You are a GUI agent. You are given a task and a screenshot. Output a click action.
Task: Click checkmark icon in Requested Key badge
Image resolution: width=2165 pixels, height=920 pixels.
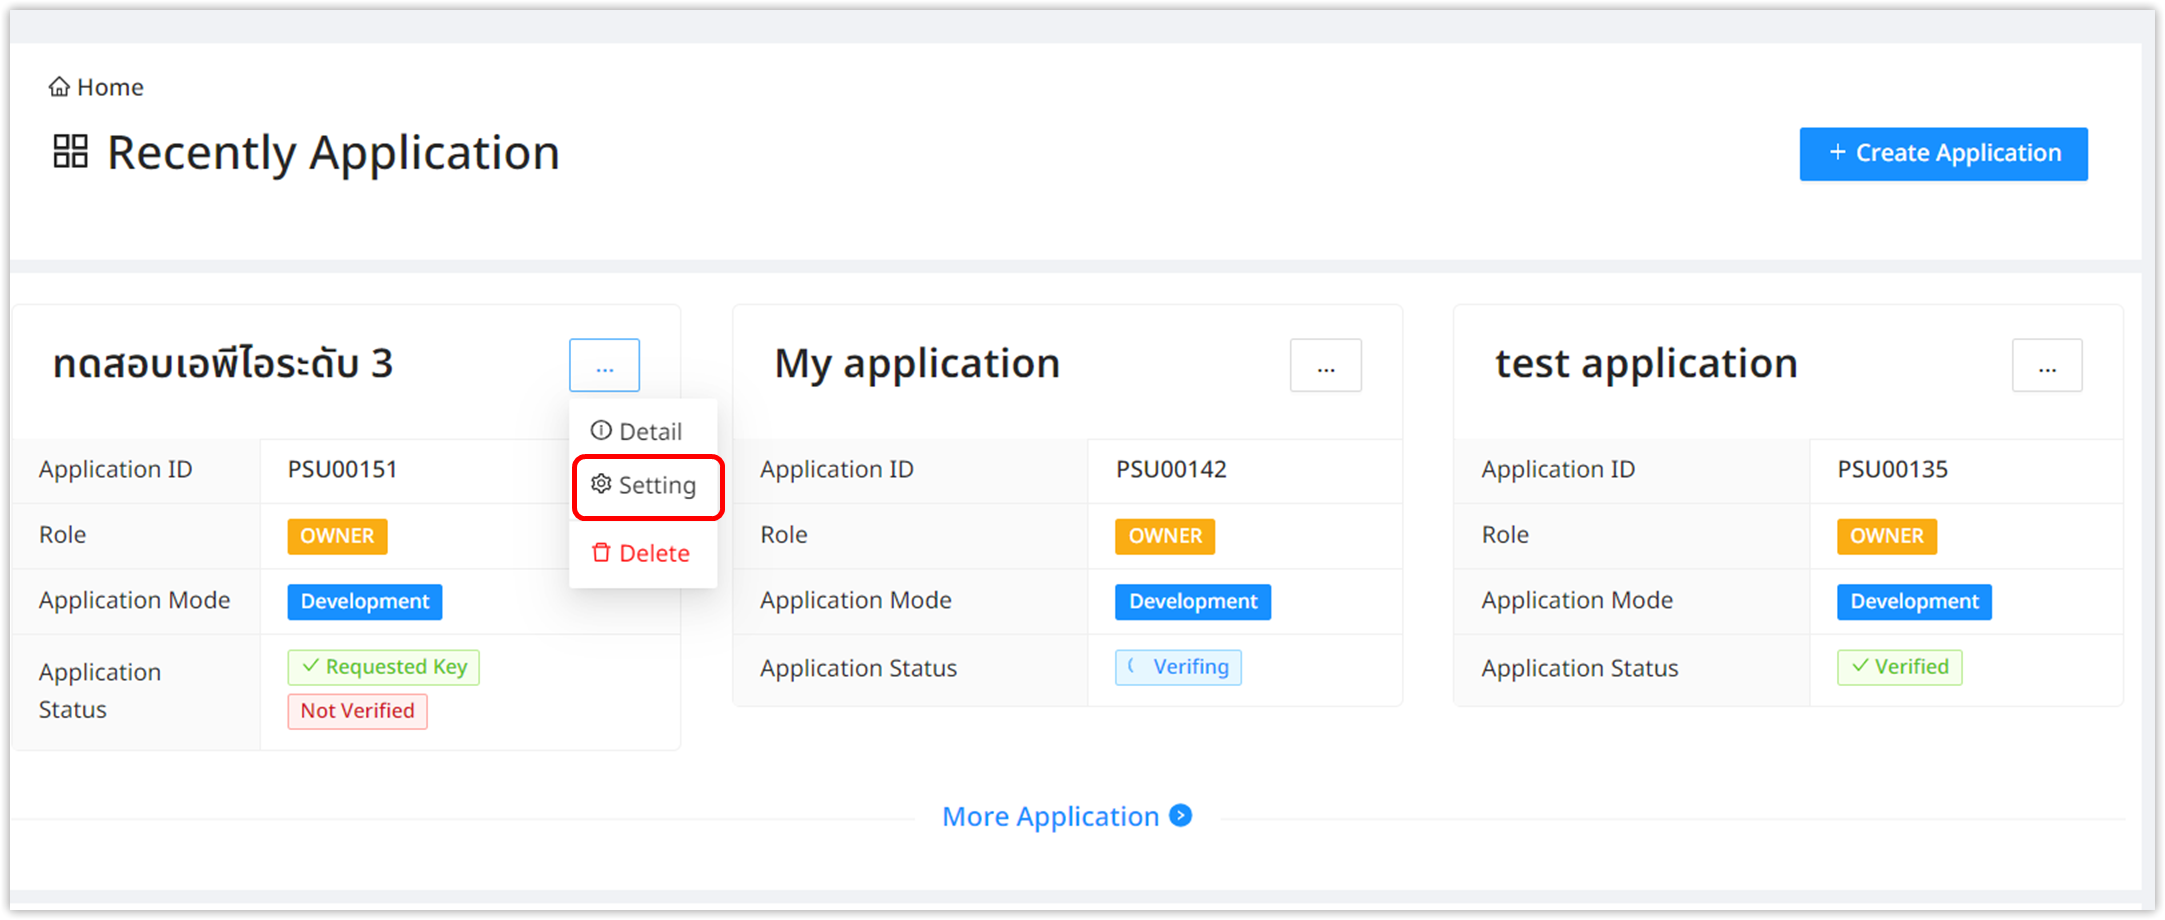311,666
